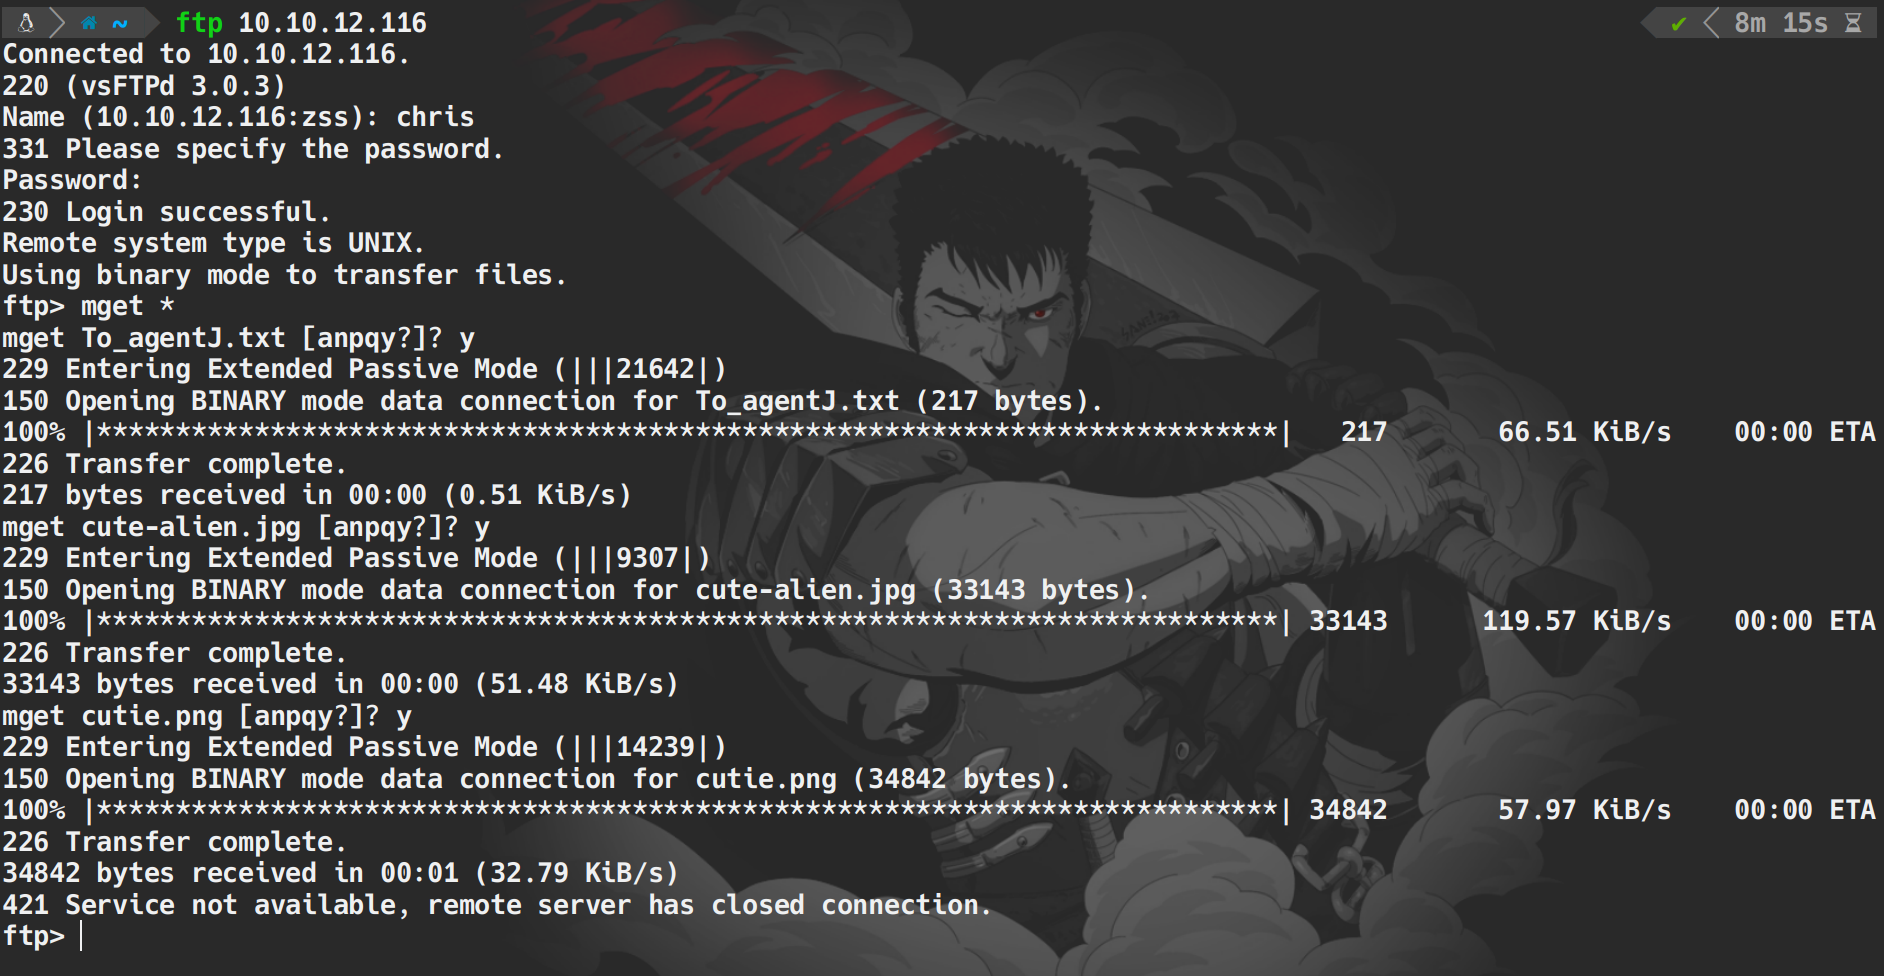1884x976 pixels.
Task: Click the hourglass duration icon
Action: click(x=1853, y=23)
